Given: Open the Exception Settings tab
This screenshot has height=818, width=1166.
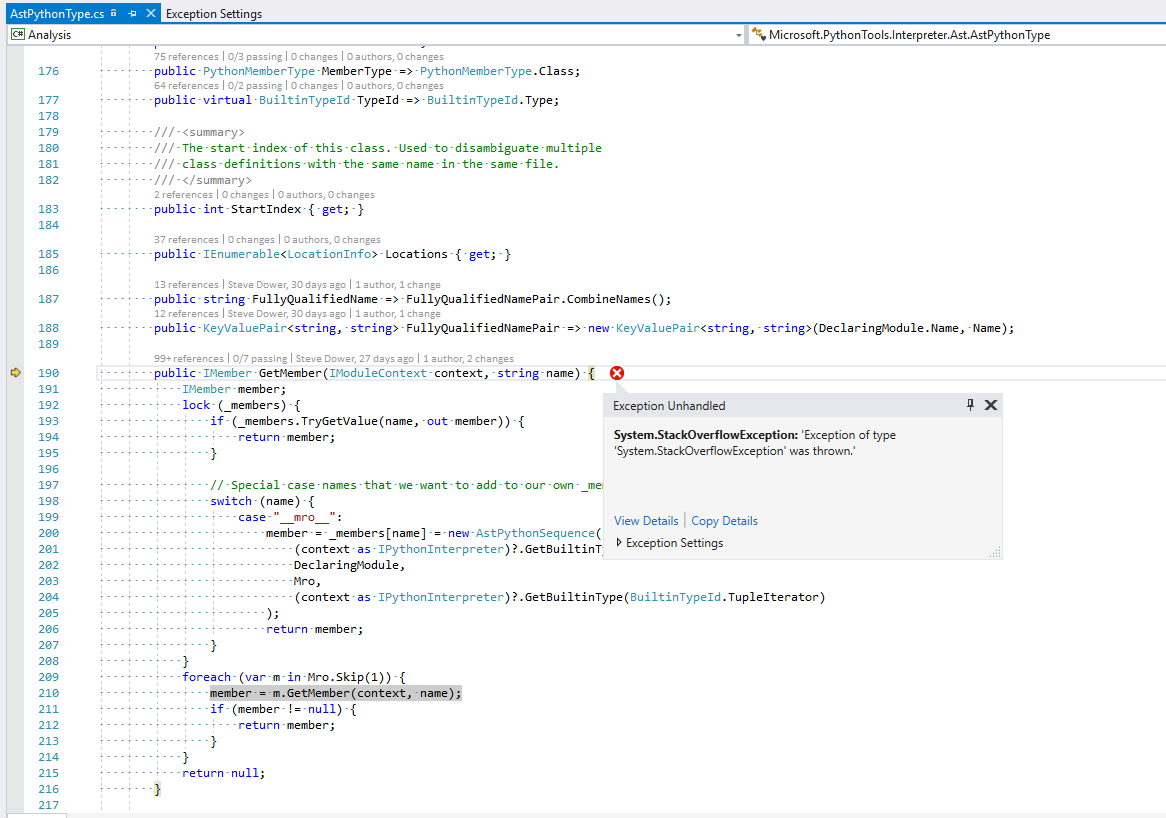Looking at the screenshot, I should click(x=213, y=13).
